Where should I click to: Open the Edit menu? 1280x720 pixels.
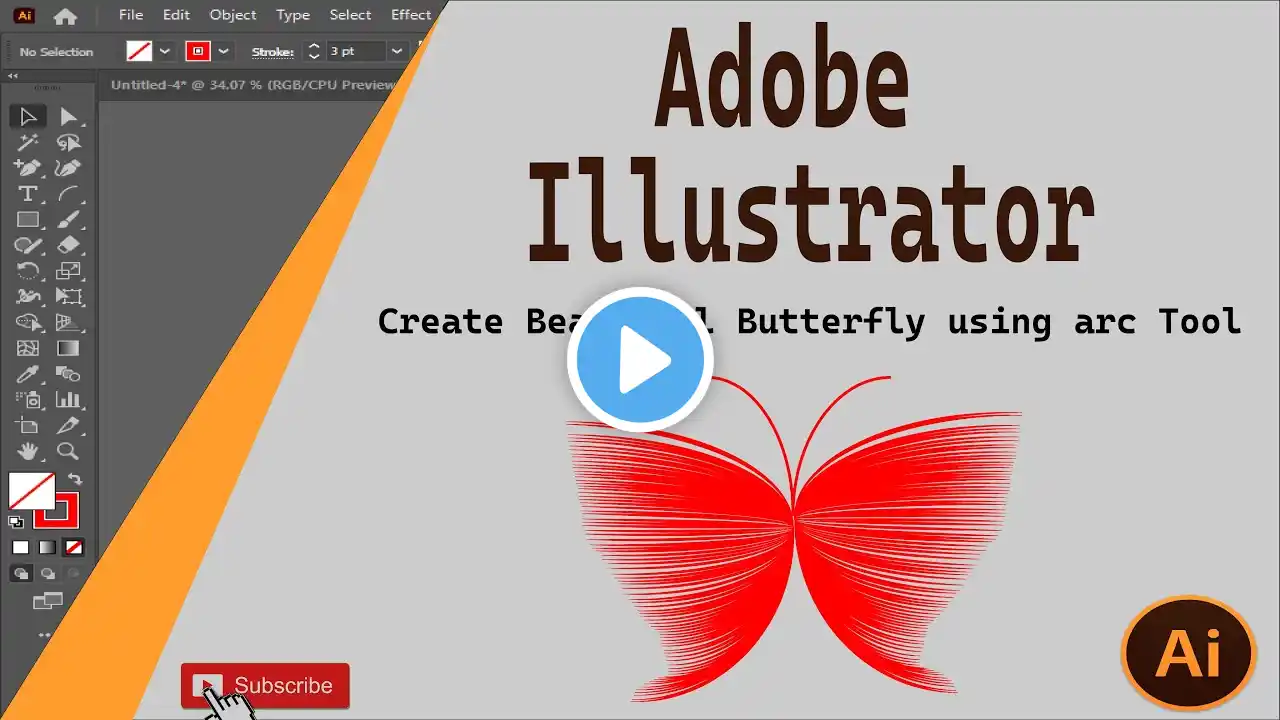coord(176,15)
